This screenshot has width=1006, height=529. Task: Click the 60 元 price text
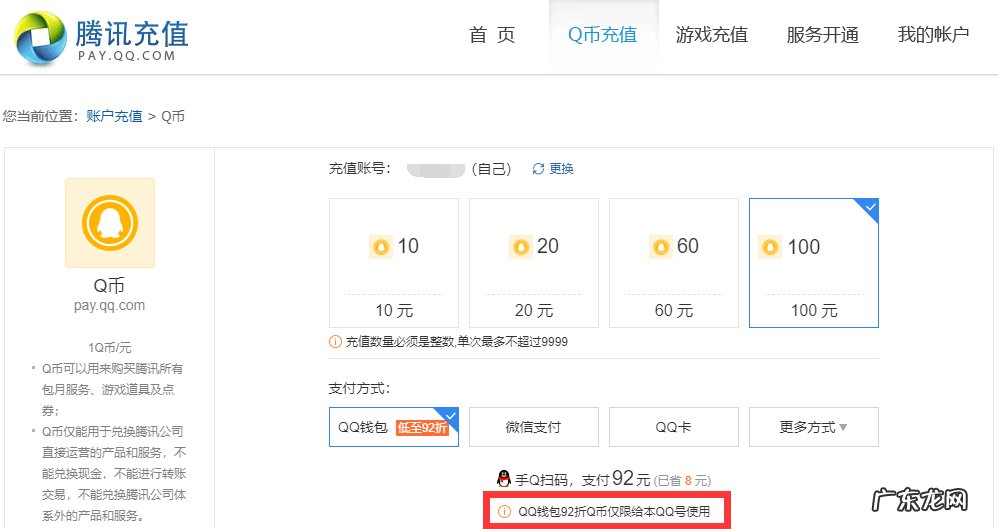(x=674, y=310)
